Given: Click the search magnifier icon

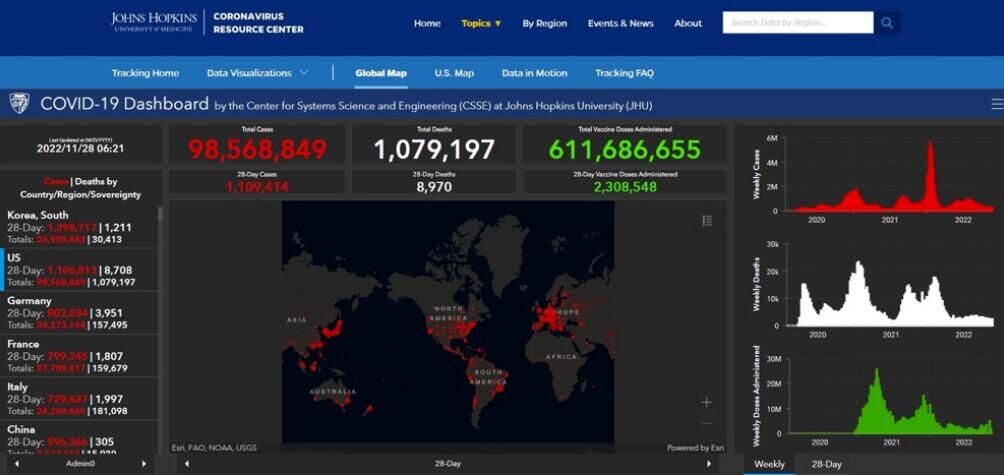Looking at the screenshot, I should point(887,22).
